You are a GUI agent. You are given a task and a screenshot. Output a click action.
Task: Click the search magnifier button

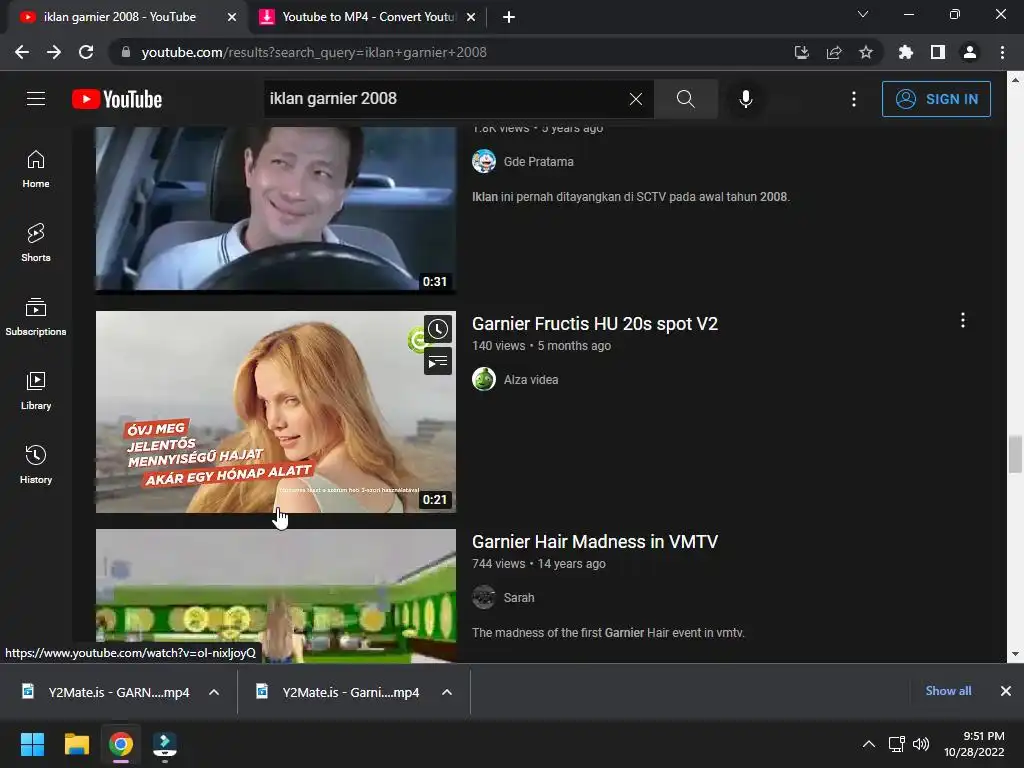(686, 99)
